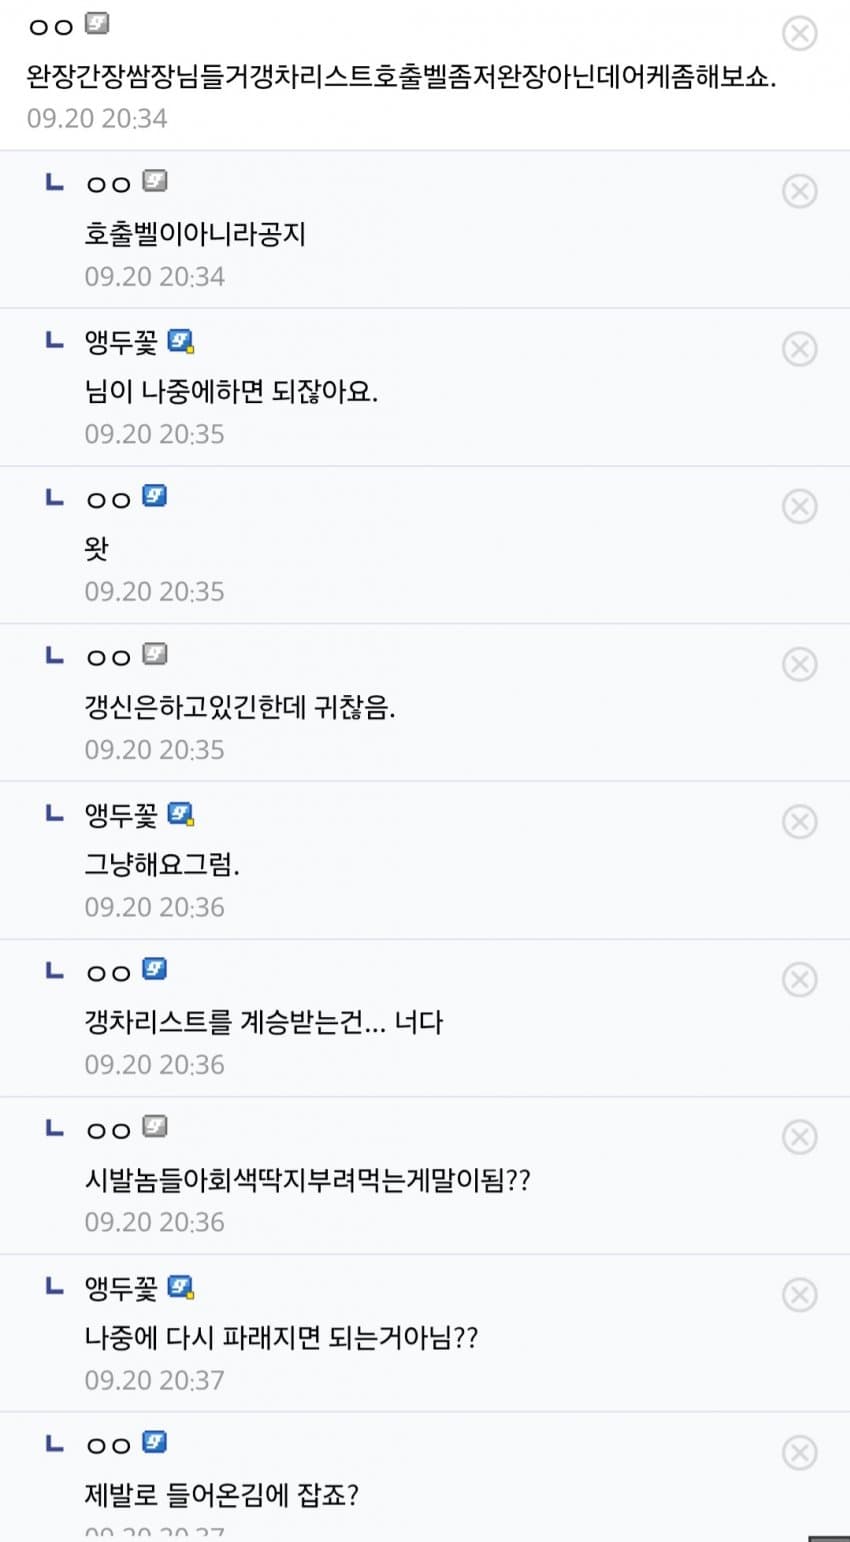Open nickname 앵두꽃 above '나중에 다시 파래지면 되는거아님??'

(x=121, y=1288)
